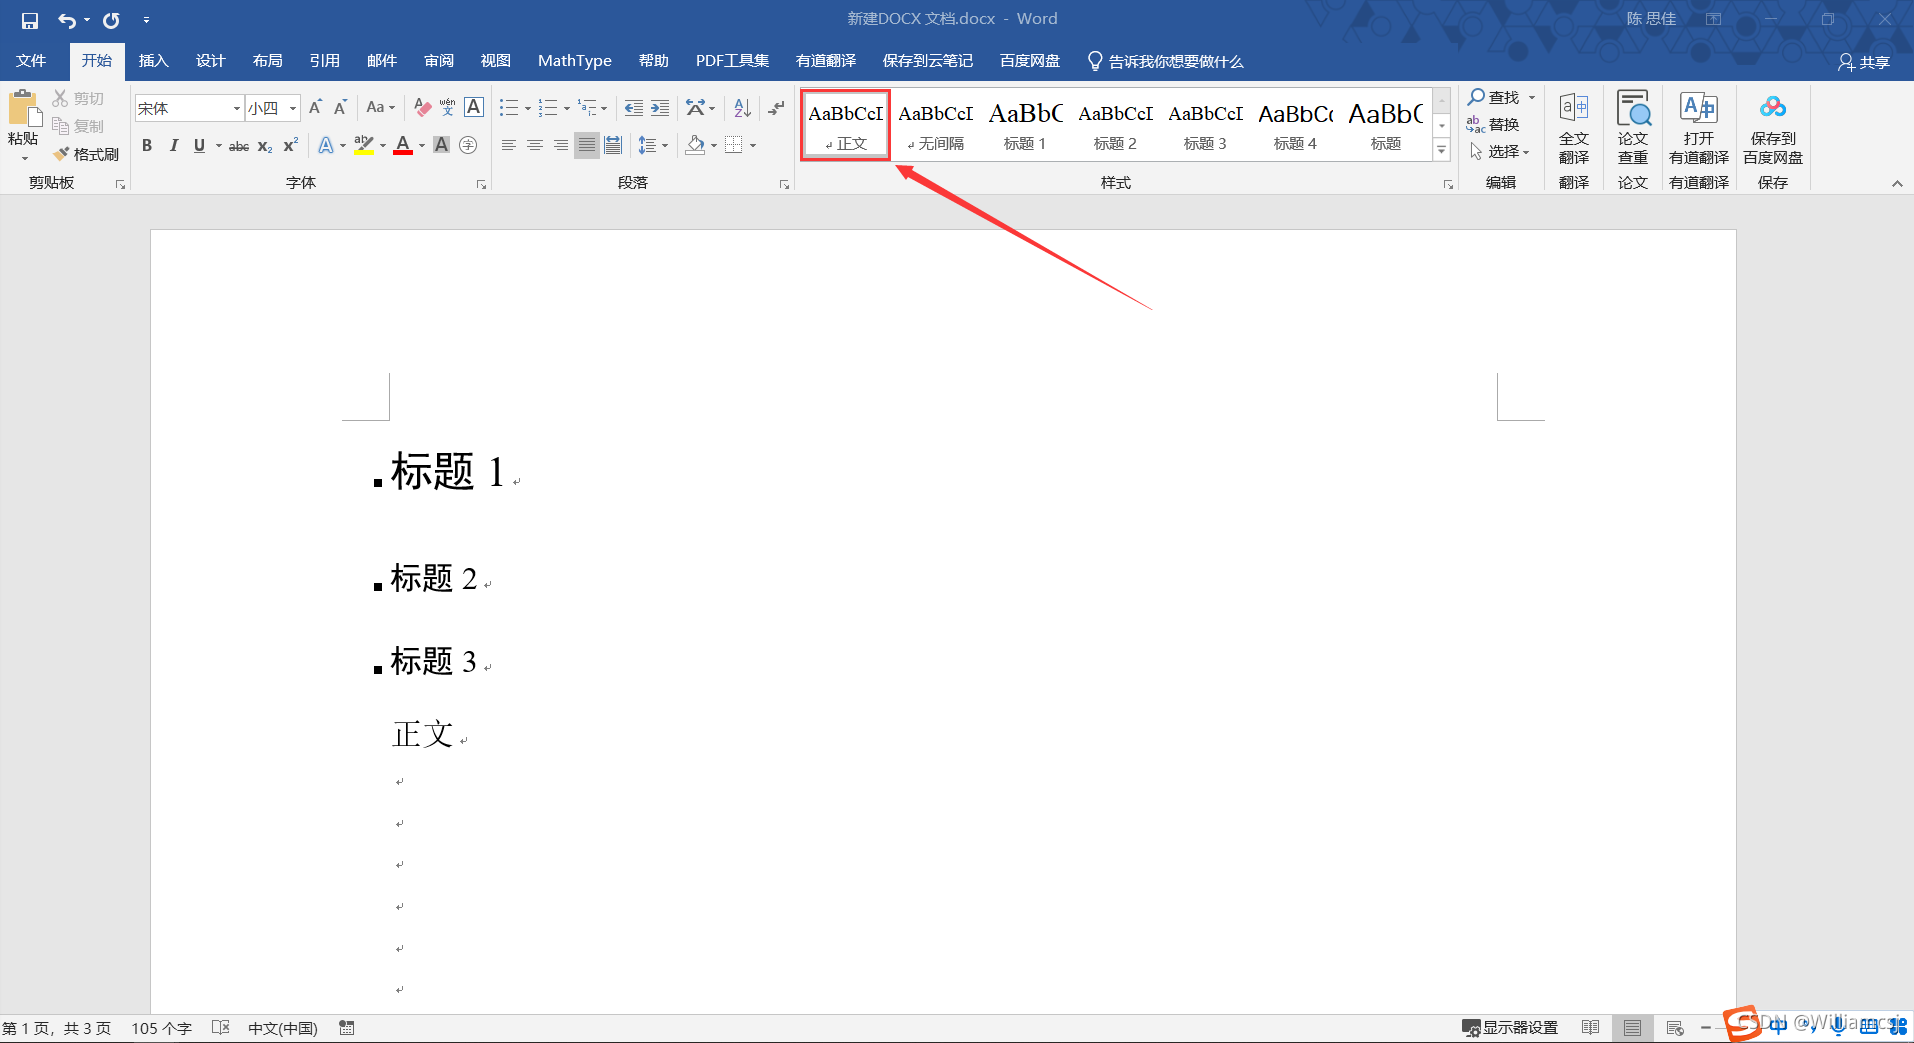Click 打开有道翻译 icon

pos(1699,129)
